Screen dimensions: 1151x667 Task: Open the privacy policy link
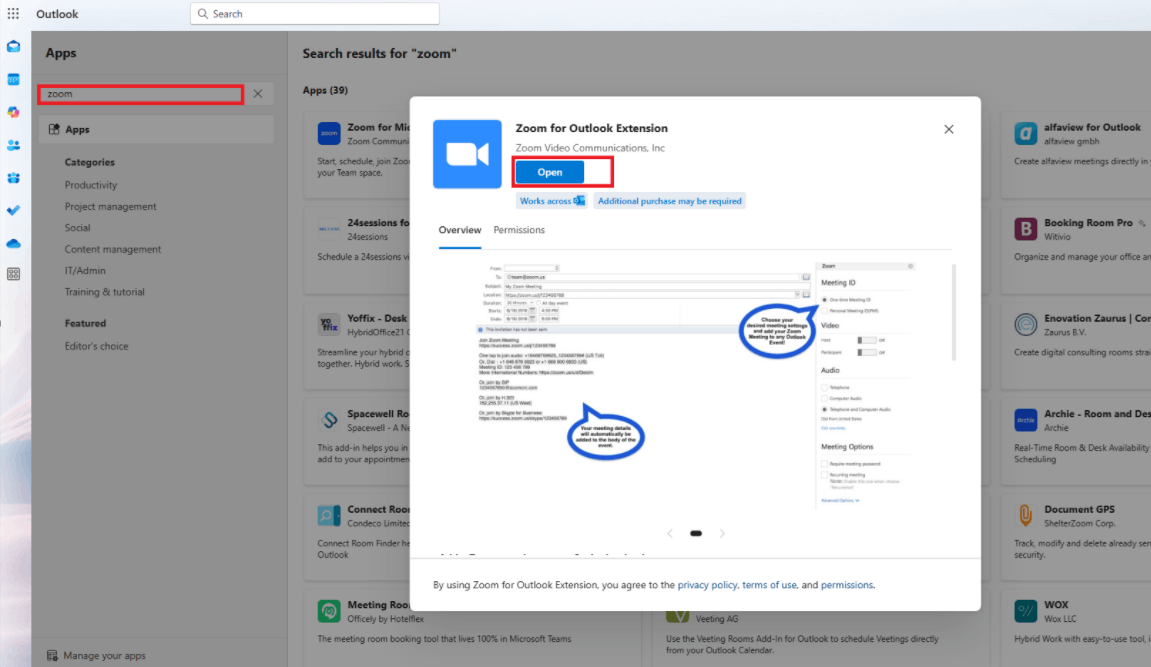709,584
